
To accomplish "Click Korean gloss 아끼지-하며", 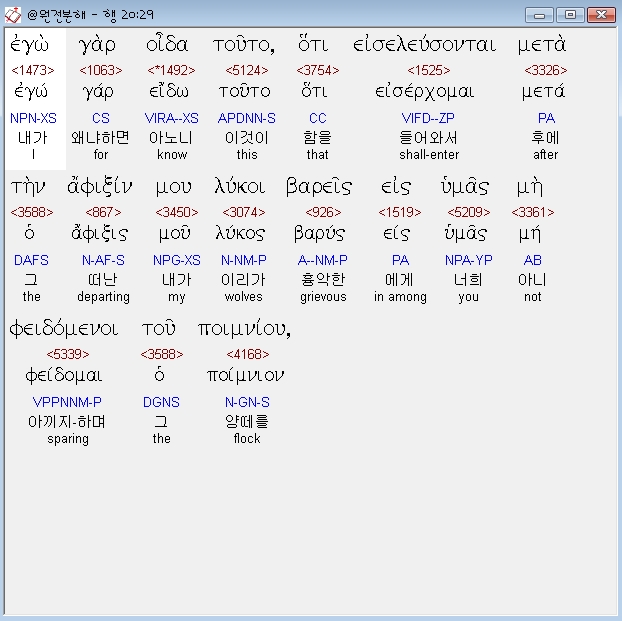I will pyautogui.click(x=67, y=422).
